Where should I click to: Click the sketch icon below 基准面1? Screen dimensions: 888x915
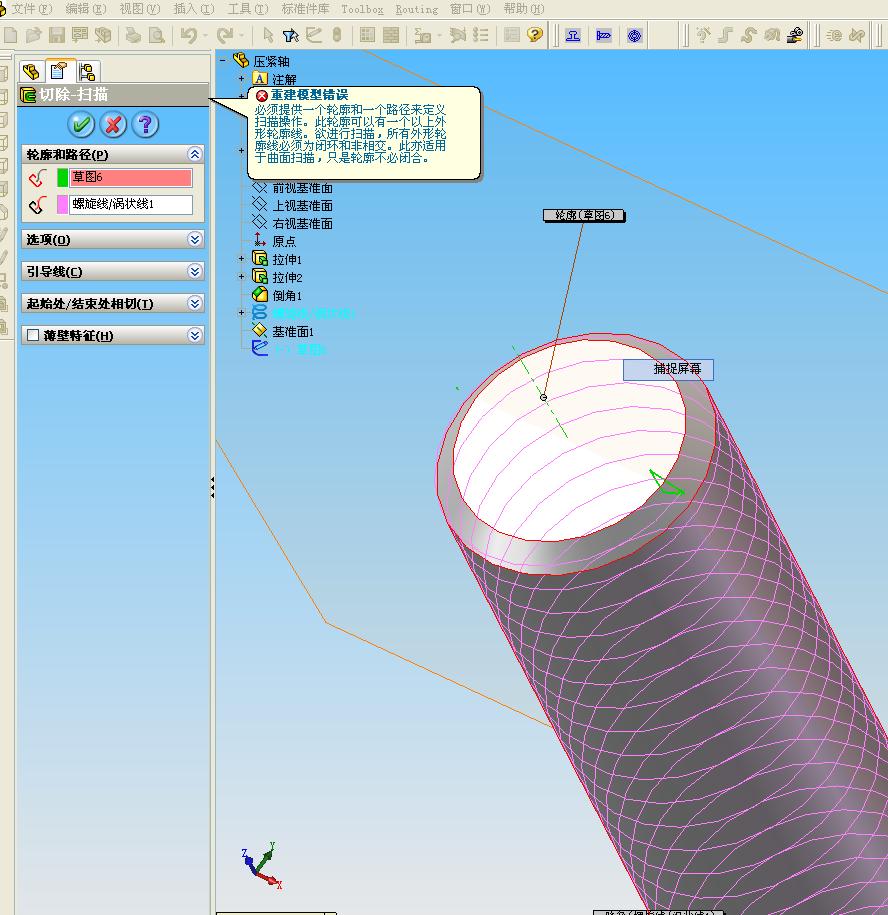pos(260,348)
